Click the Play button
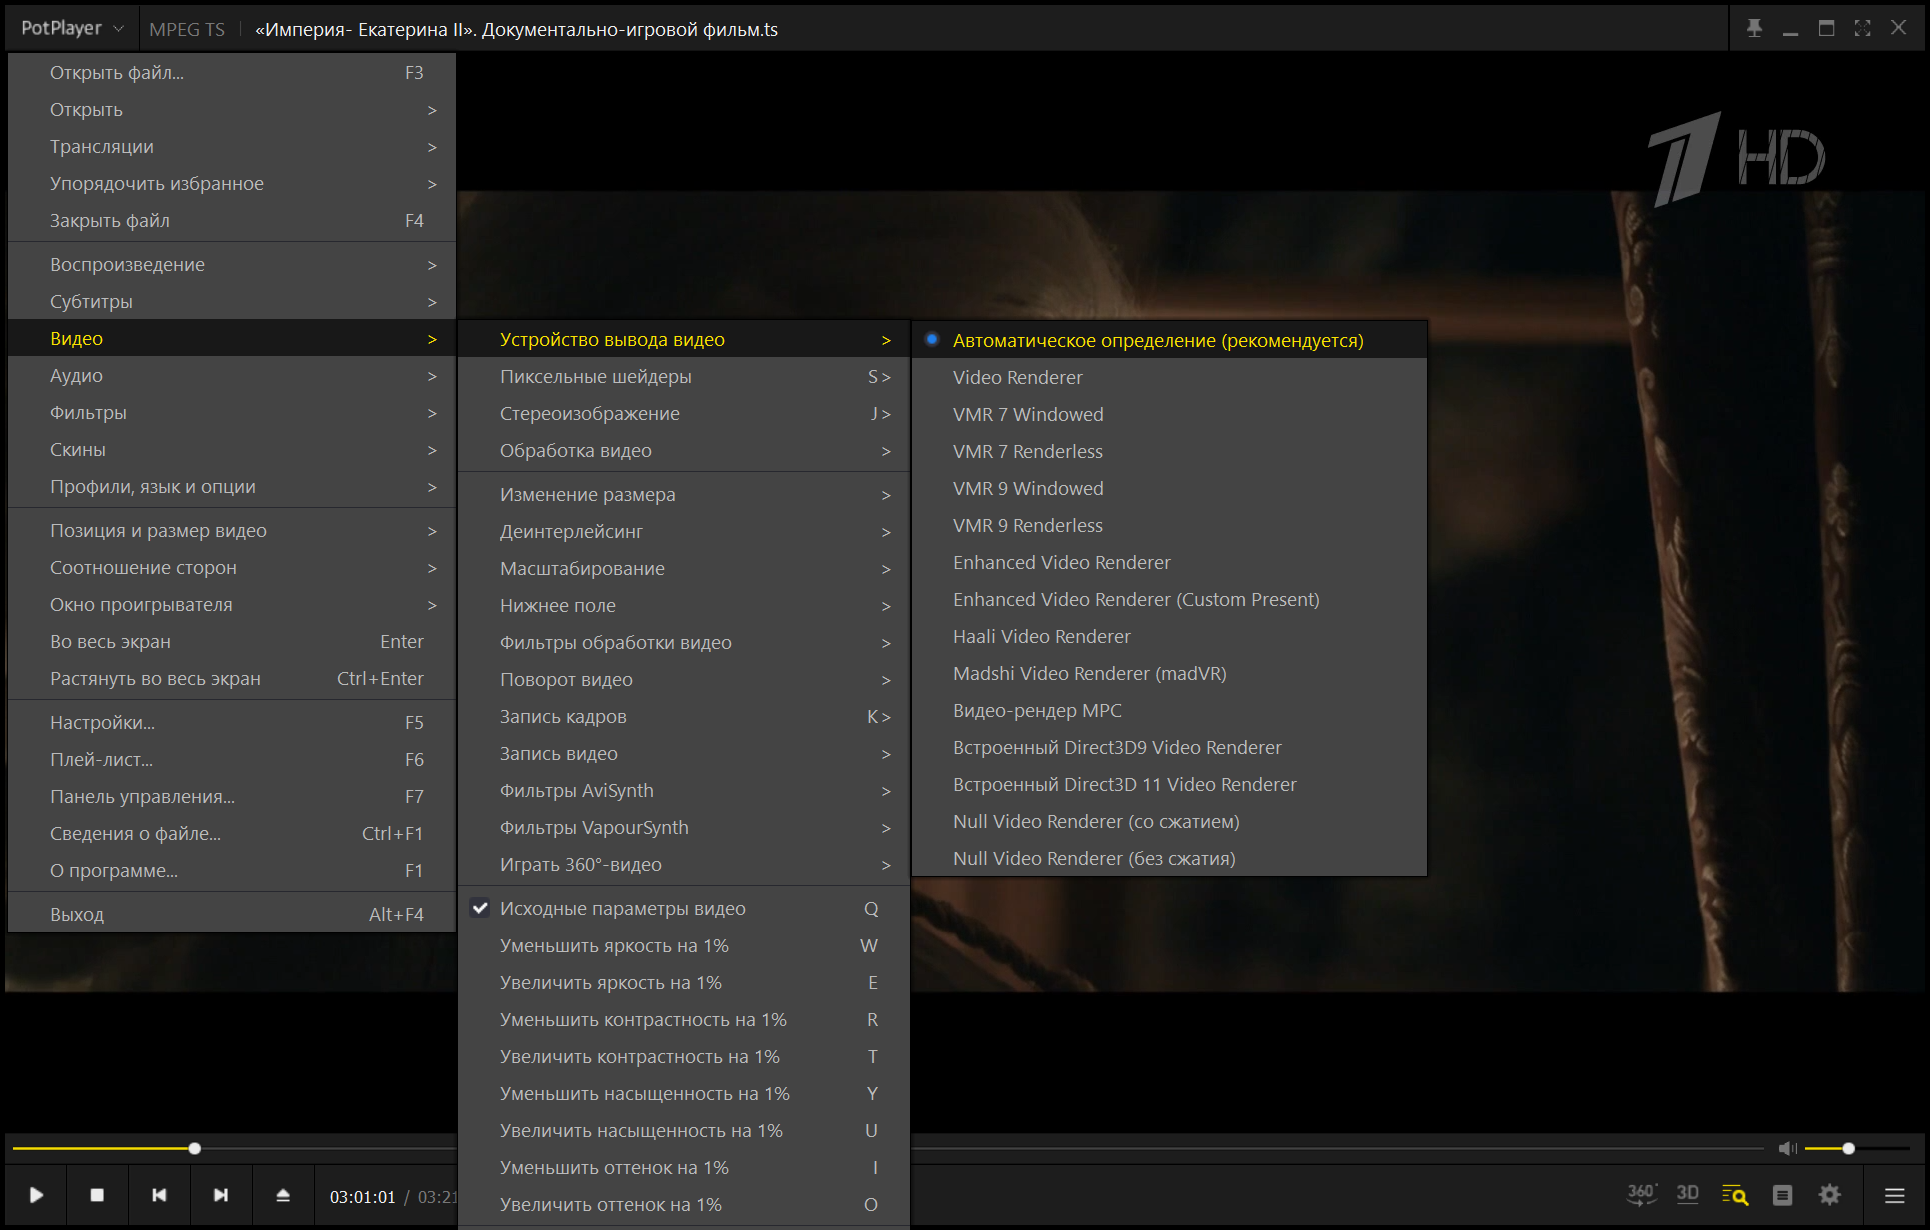The width and height of the screenshot is (1930, 1230). (x=36, y=1195)
